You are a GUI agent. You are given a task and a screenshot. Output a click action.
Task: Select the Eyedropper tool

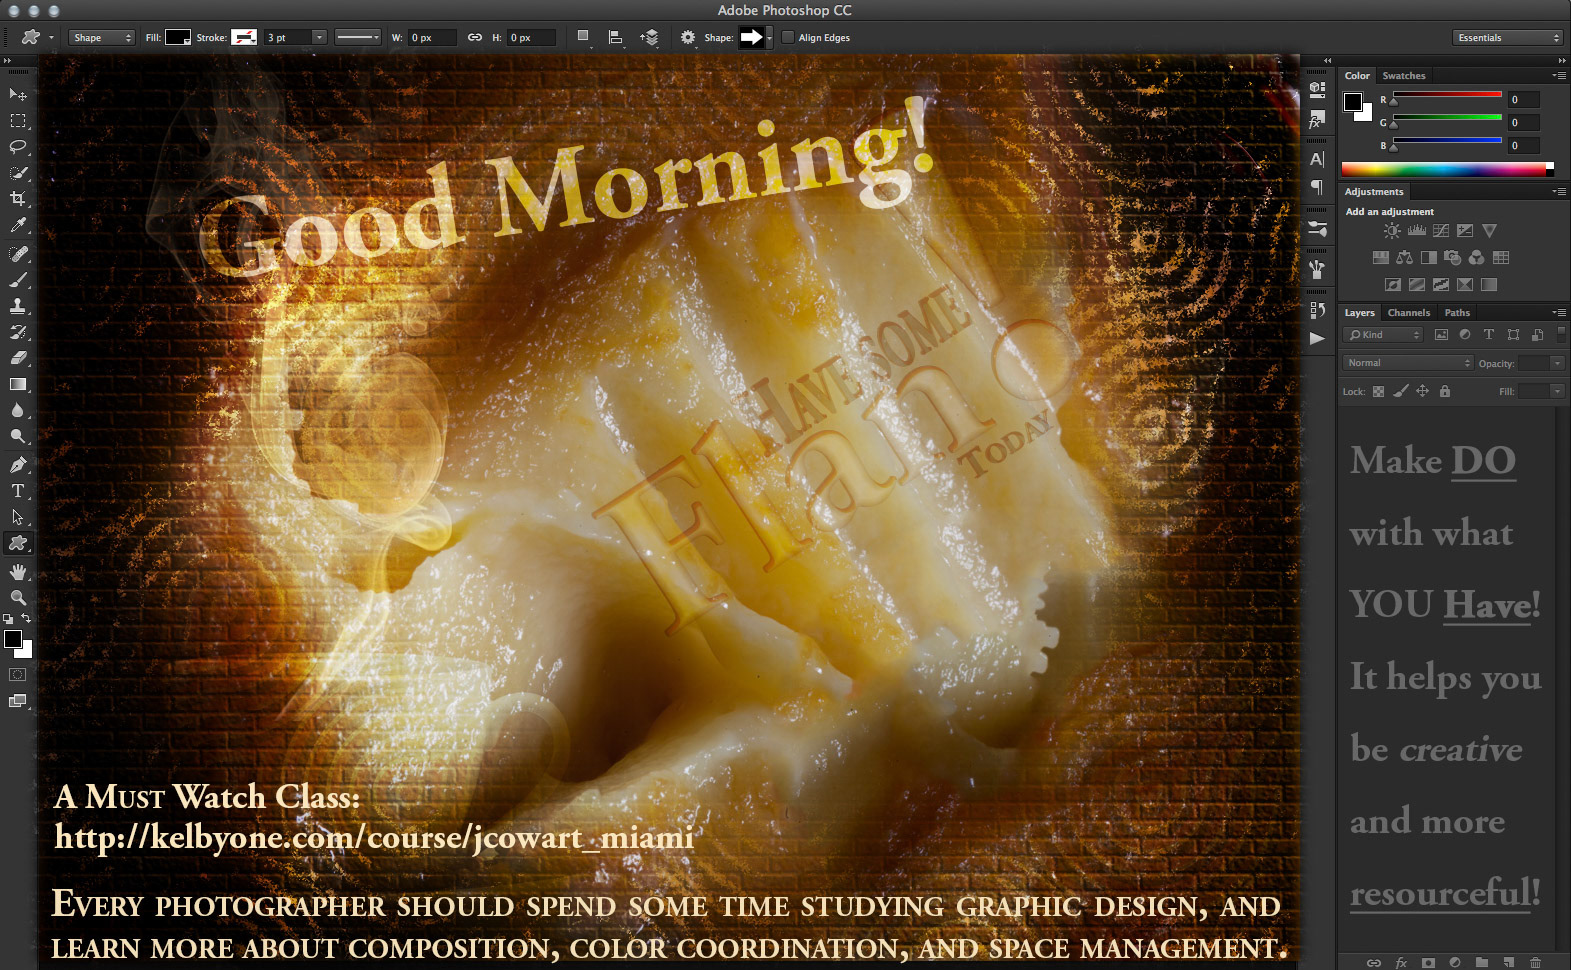[18, 226]
